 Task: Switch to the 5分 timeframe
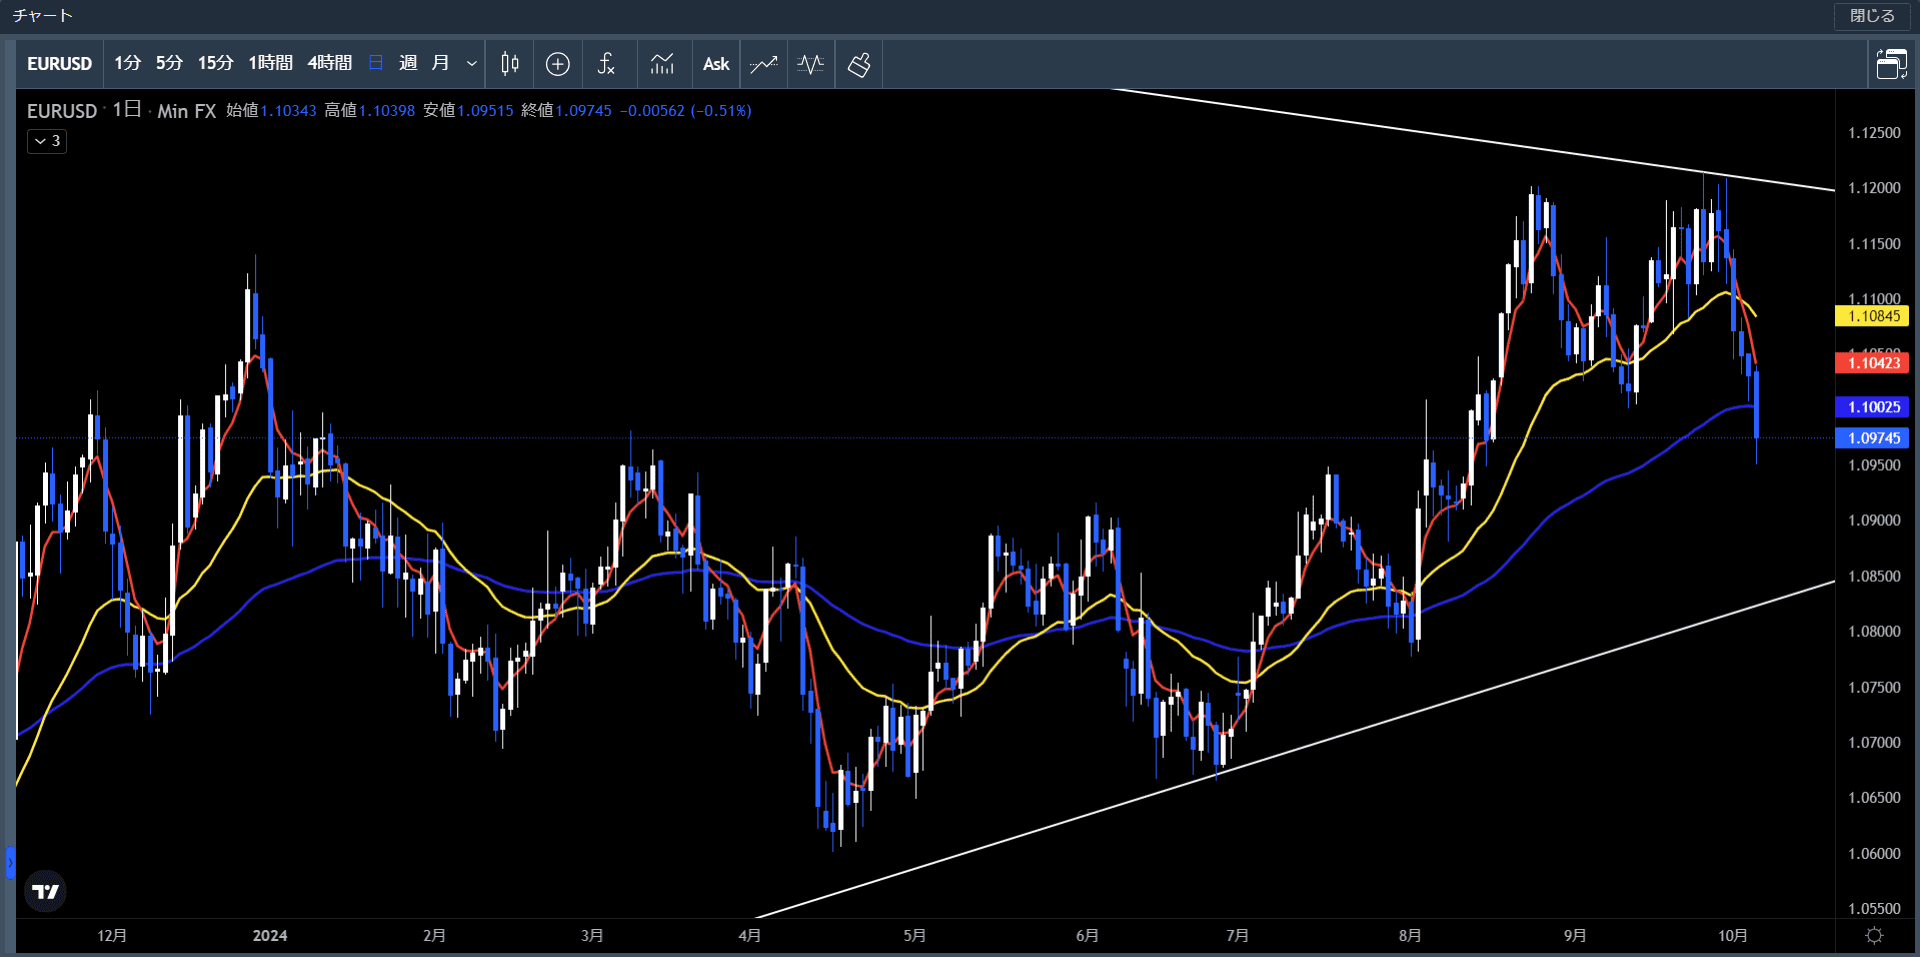coord(169,63)
